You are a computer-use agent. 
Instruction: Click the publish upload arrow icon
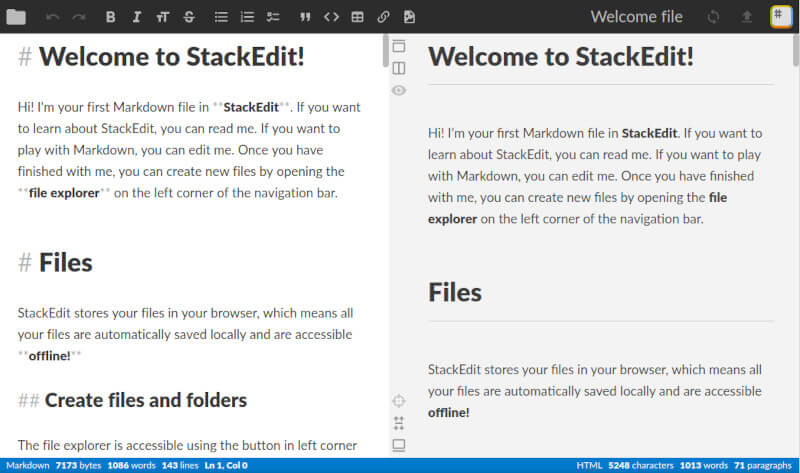[746, 17]
